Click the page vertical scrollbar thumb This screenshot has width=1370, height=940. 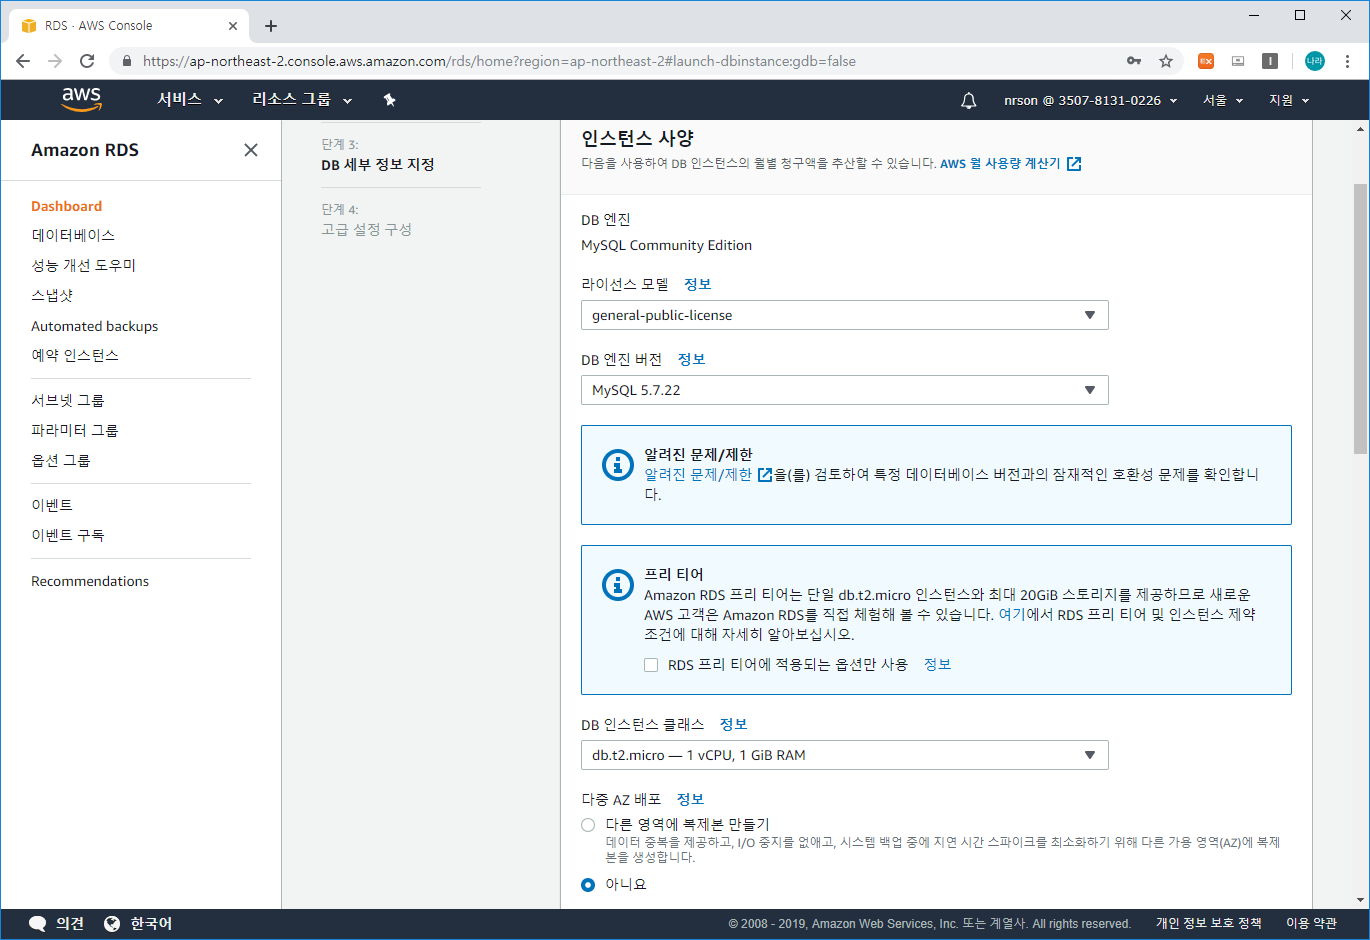pos(1360,318)
